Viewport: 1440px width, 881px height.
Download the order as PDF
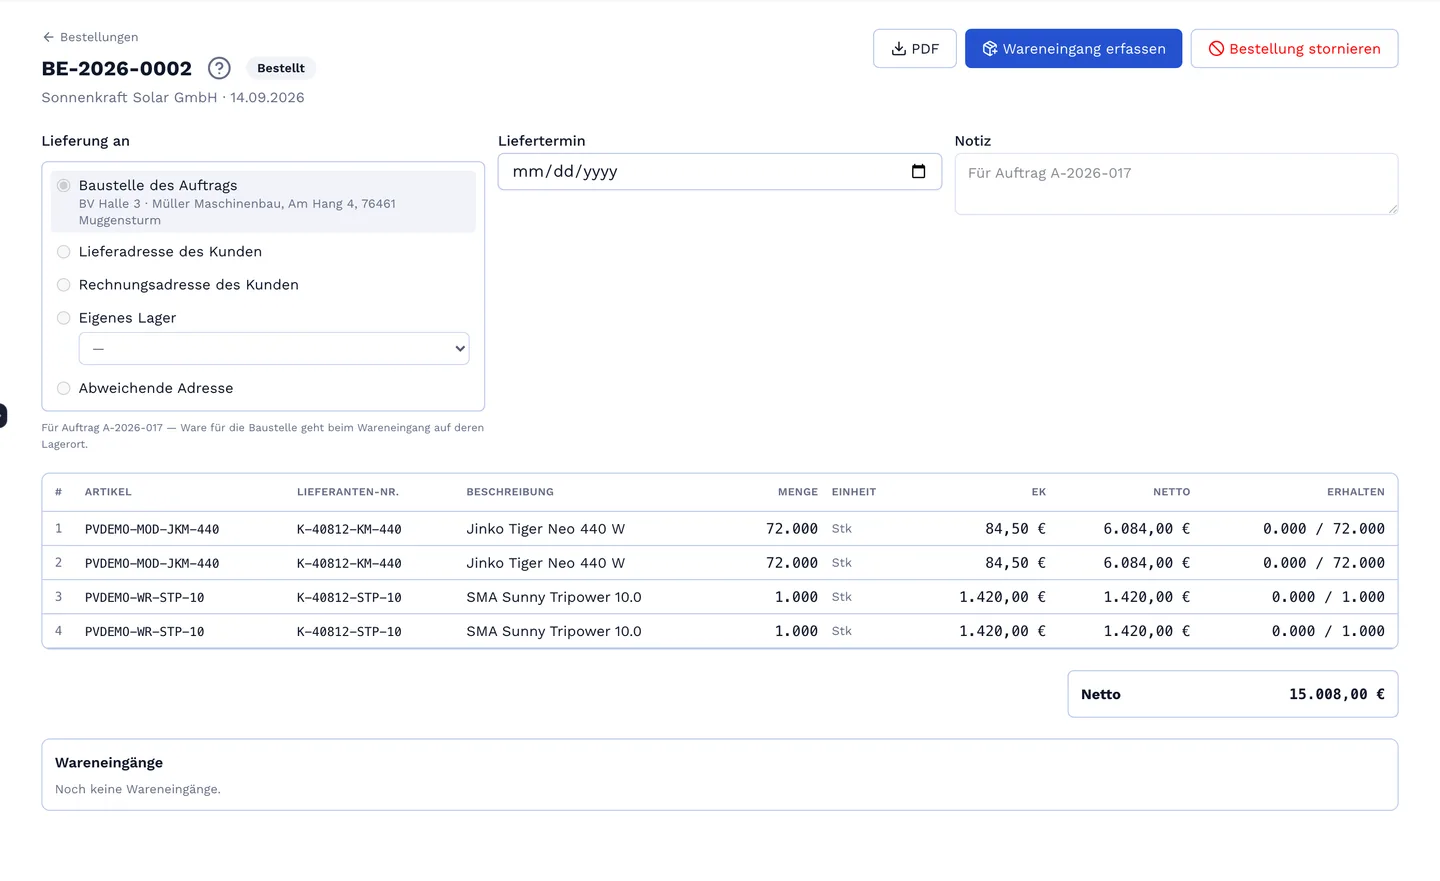point(915,49)
